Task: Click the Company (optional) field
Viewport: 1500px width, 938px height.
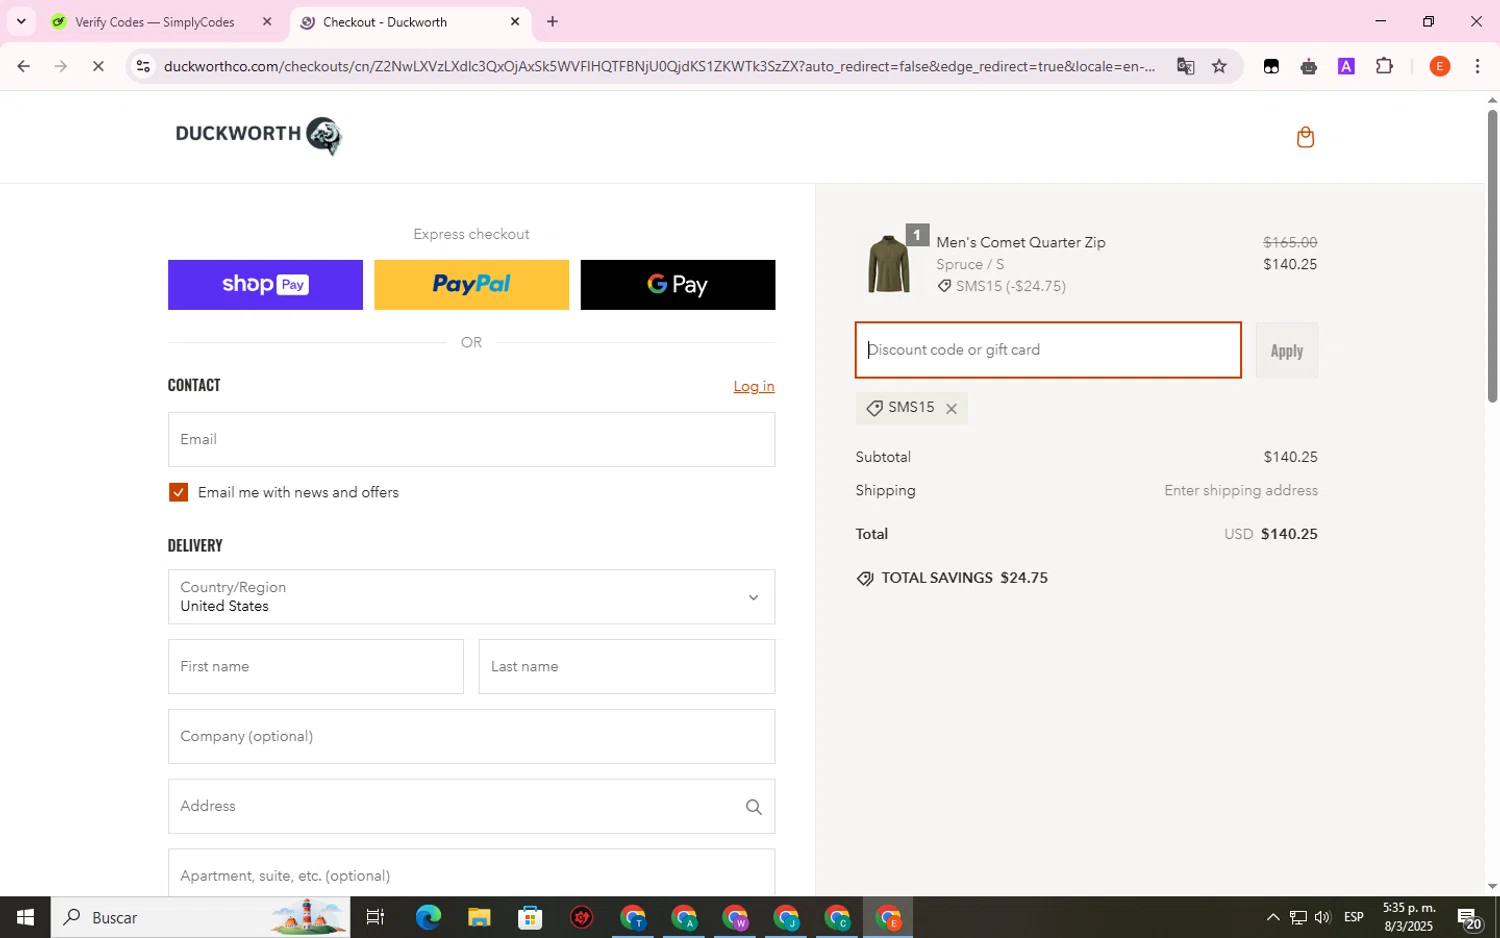Action: click(x=471, y=737)
